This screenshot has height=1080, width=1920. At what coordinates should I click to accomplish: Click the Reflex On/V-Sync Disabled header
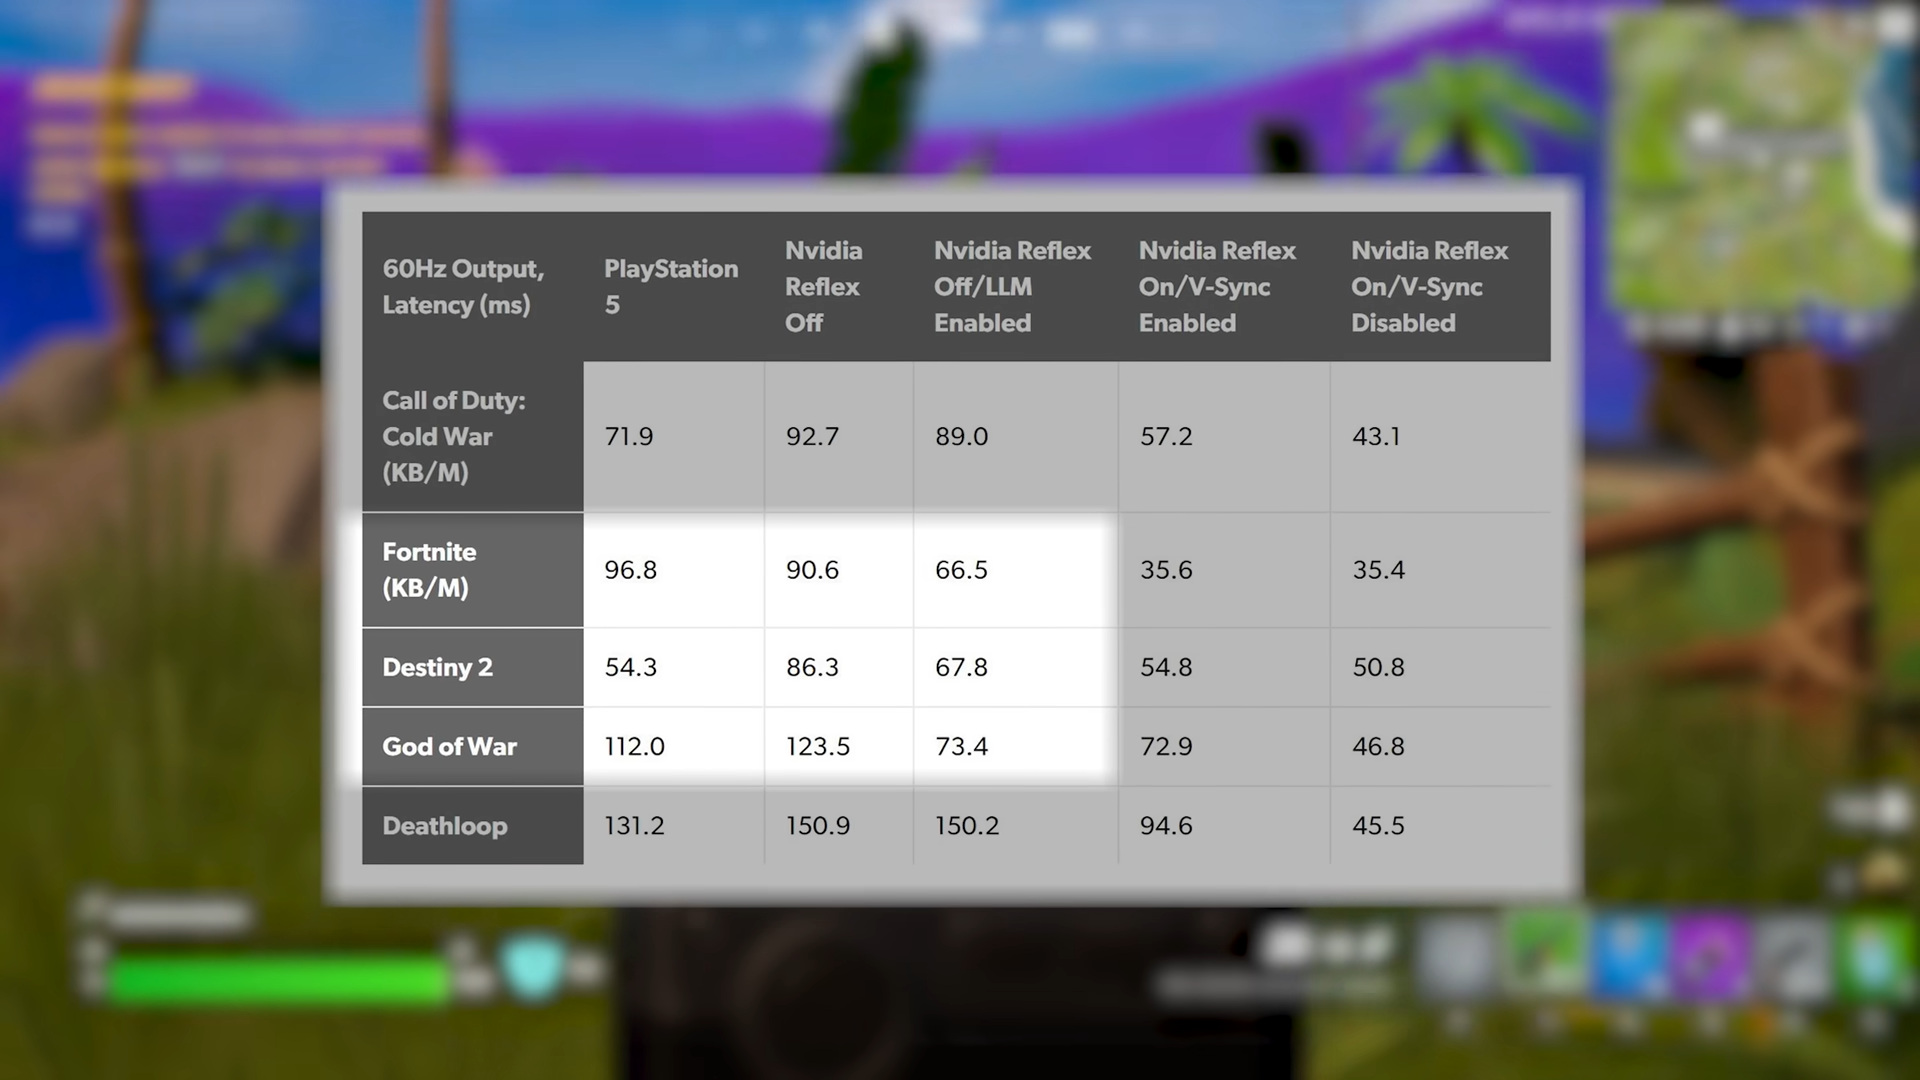pos(1428,286)
